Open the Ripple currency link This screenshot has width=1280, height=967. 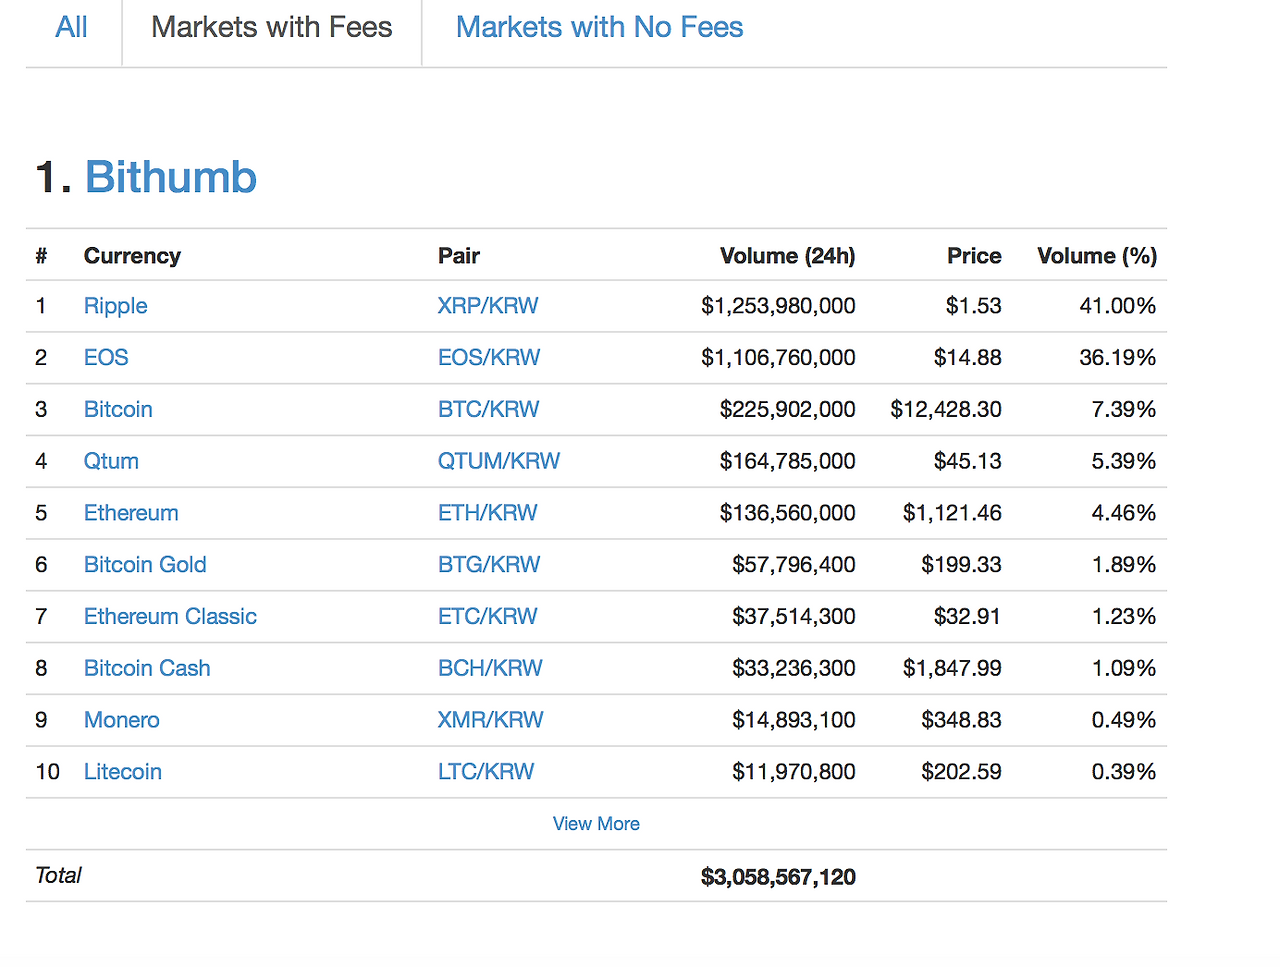[116, 306]
